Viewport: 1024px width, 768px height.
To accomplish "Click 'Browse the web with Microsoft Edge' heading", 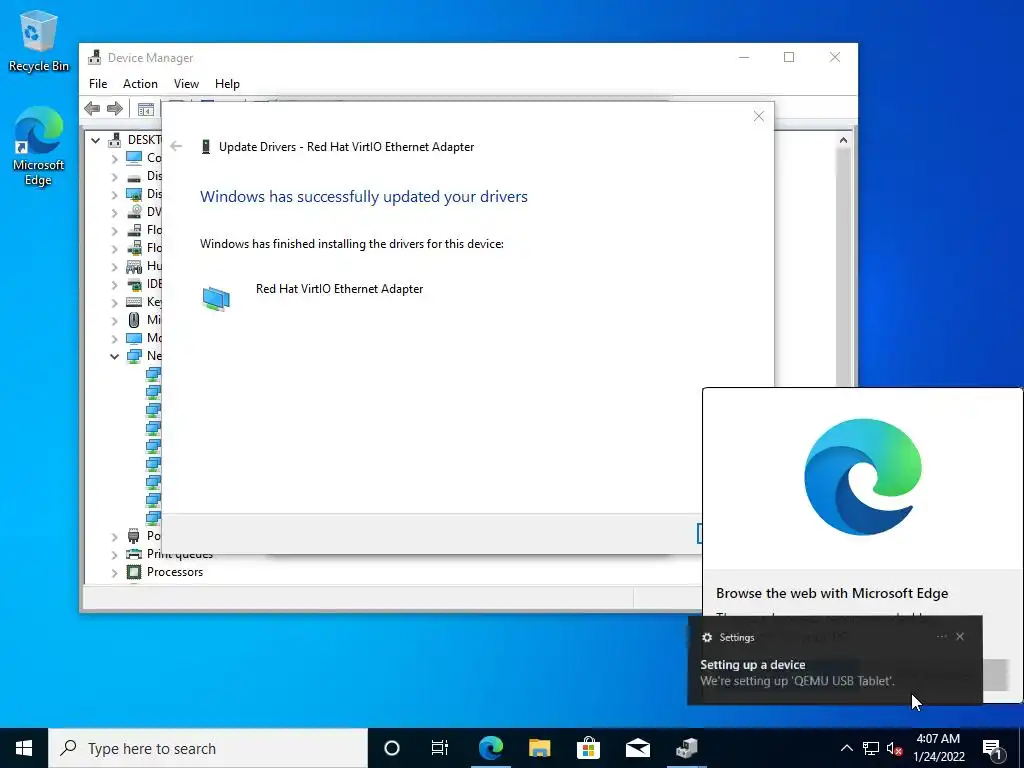I will 832,594.
